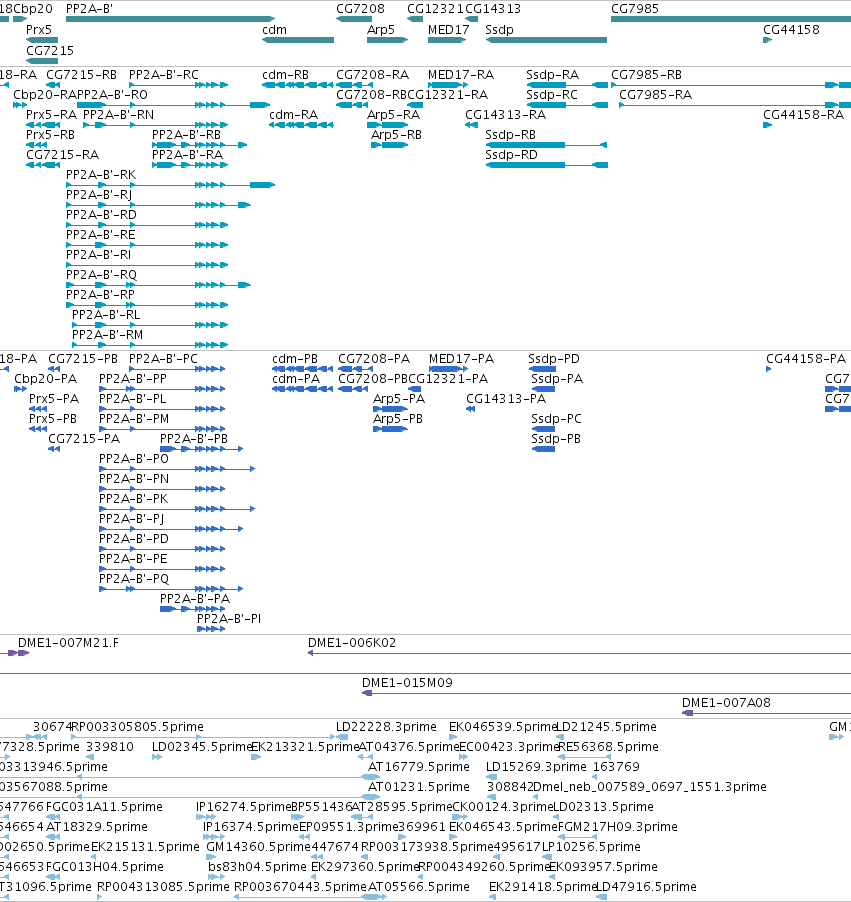Image resolution: width=851 pixels, height=902 pixels.
Task: Click protein CG7208-PA
Action: [x=356, y=369]
